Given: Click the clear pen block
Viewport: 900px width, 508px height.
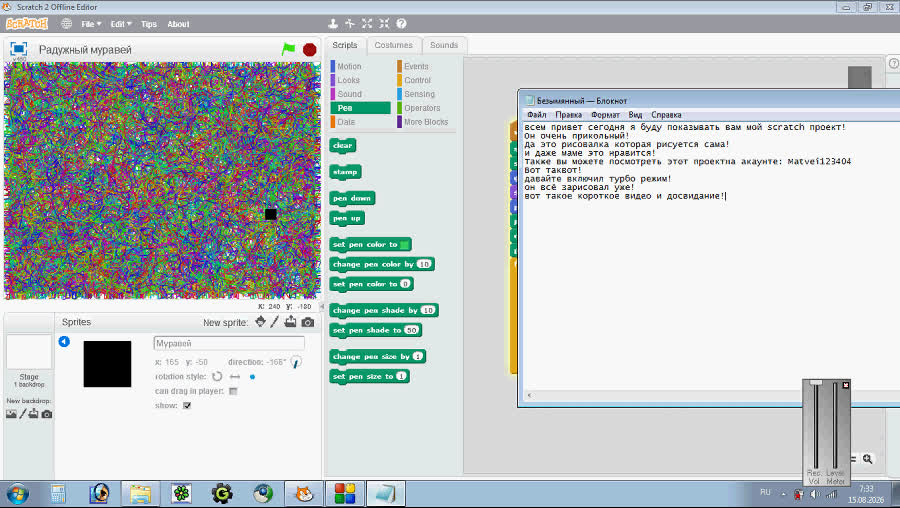Looking at the screenshot, I should (x=343, y=146).
